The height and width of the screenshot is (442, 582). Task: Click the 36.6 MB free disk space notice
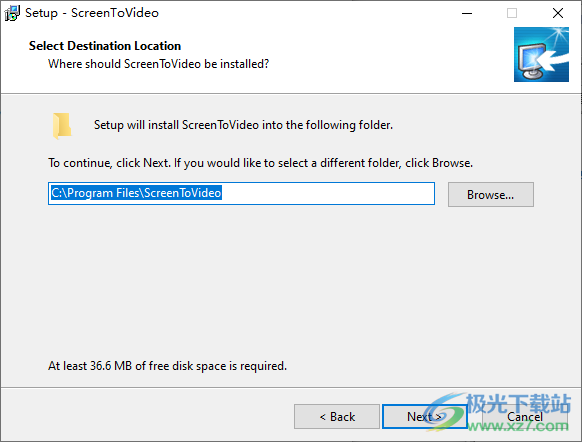tap(167, 366)
